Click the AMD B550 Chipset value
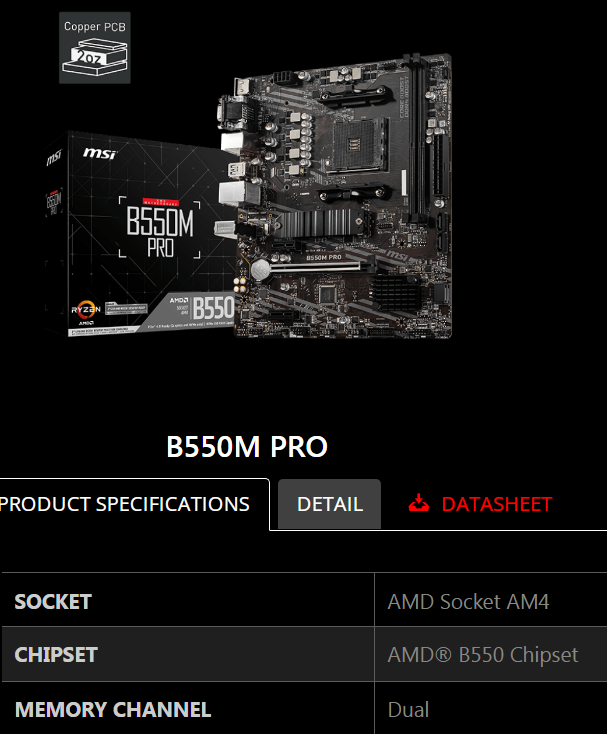 pyautogui.click(x=483, y=654)
